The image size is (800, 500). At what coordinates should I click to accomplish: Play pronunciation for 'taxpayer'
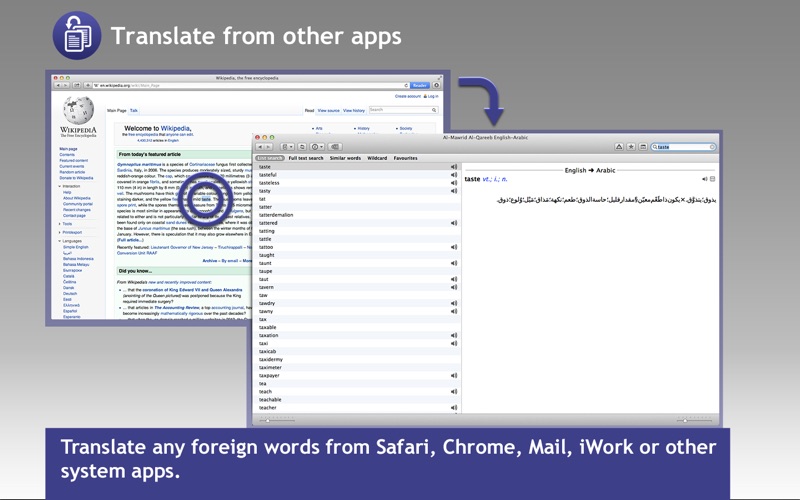[454, 376]
